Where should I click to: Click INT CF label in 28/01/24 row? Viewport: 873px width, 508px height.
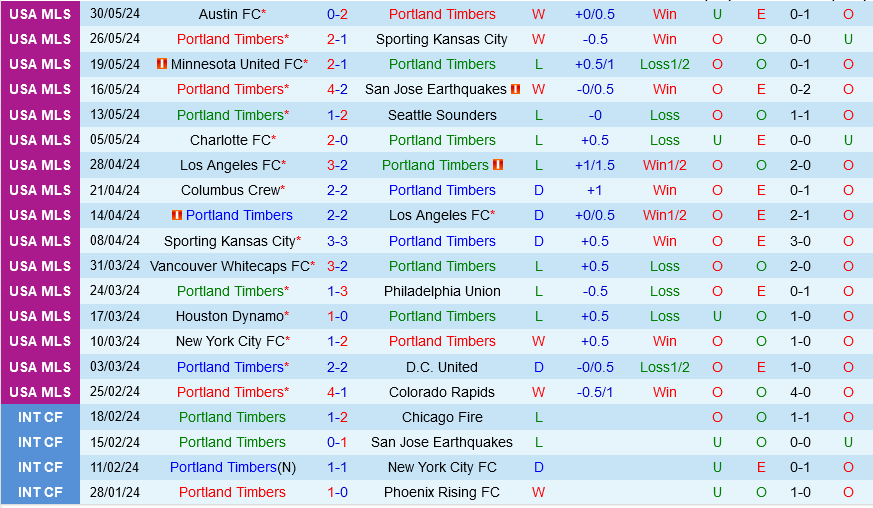[40, 492]
